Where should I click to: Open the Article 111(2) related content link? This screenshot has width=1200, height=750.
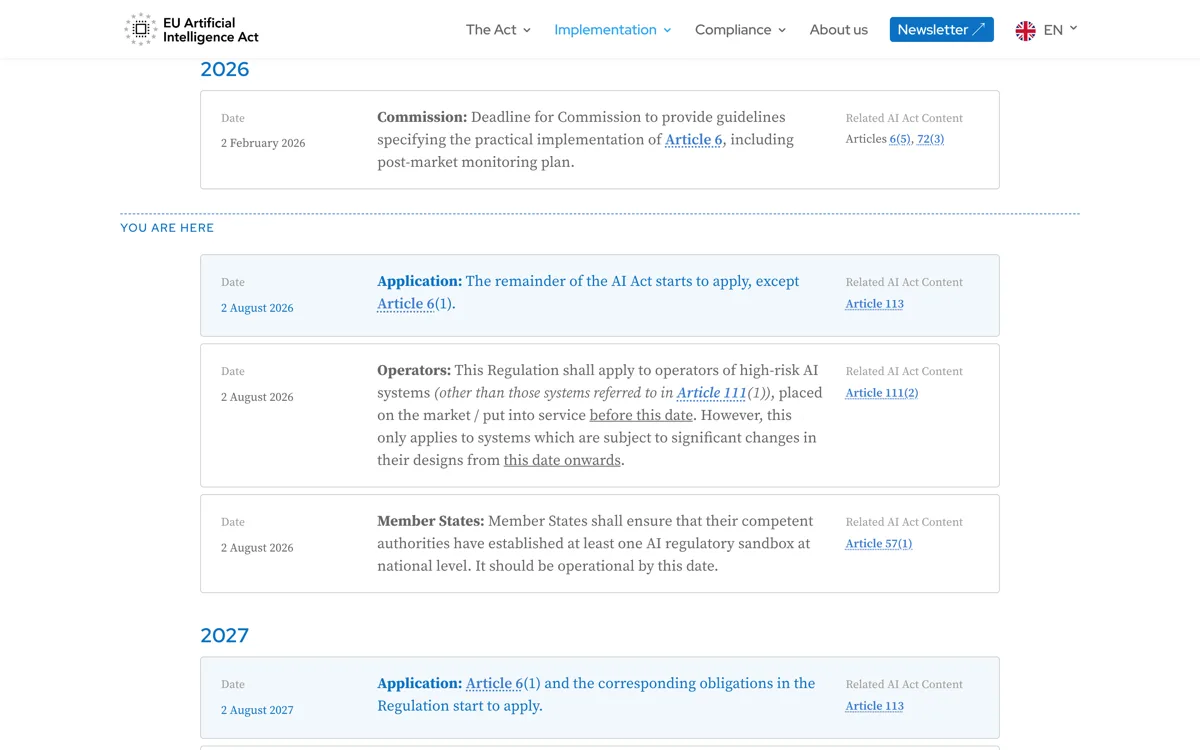tap(881, 393)
